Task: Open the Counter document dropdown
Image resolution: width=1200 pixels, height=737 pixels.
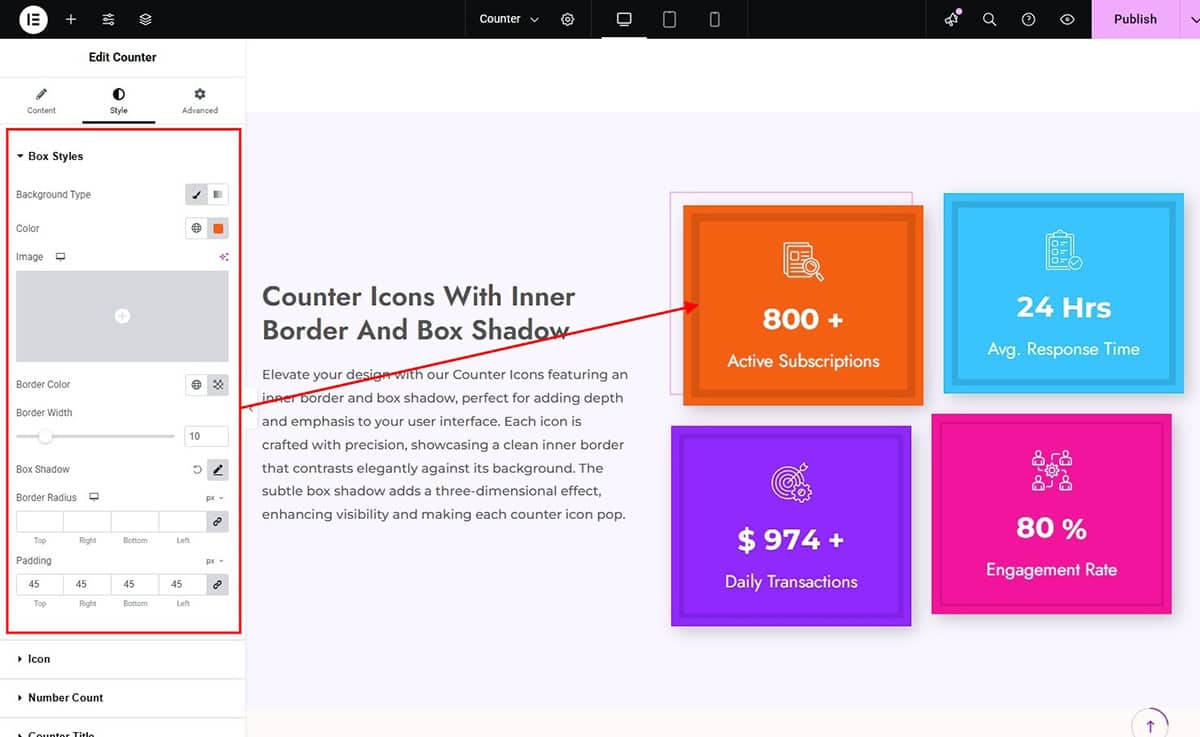Action: [x=509, y=19]
